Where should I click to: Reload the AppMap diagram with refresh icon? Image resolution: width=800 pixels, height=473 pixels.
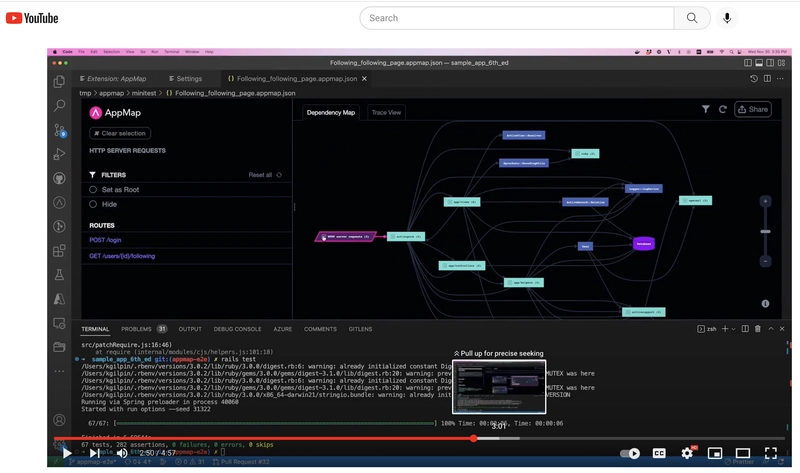click(722, 109)
